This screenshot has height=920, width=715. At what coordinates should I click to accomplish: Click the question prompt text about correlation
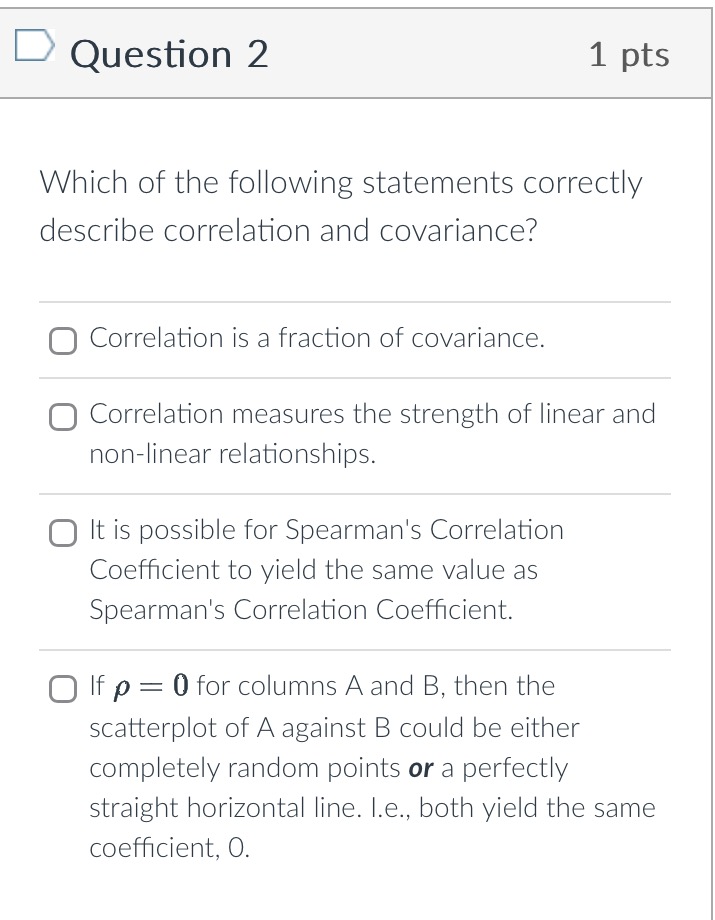point(340,205)
